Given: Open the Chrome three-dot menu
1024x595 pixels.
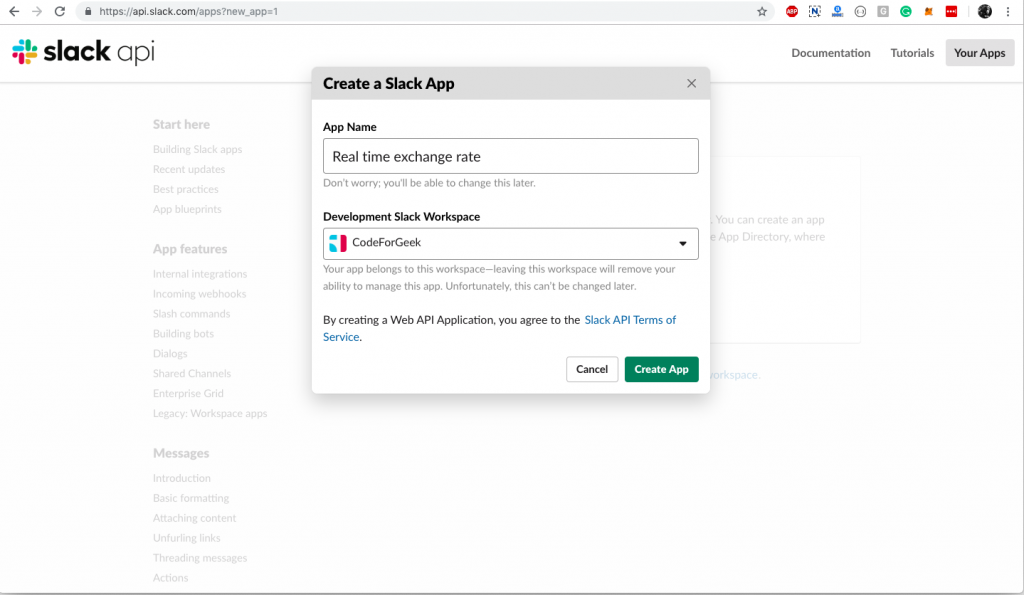Looking at the screenshot, I should [x=1007, y=11].
